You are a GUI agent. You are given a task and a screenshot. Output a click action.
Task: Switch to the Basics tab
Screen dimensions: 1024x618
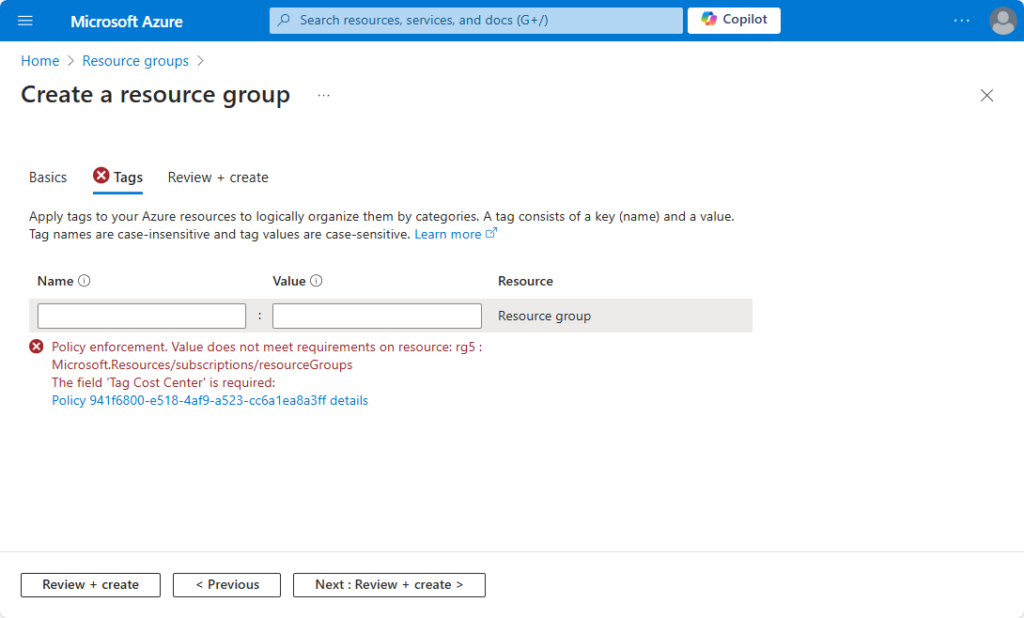(x=47, y=177)
